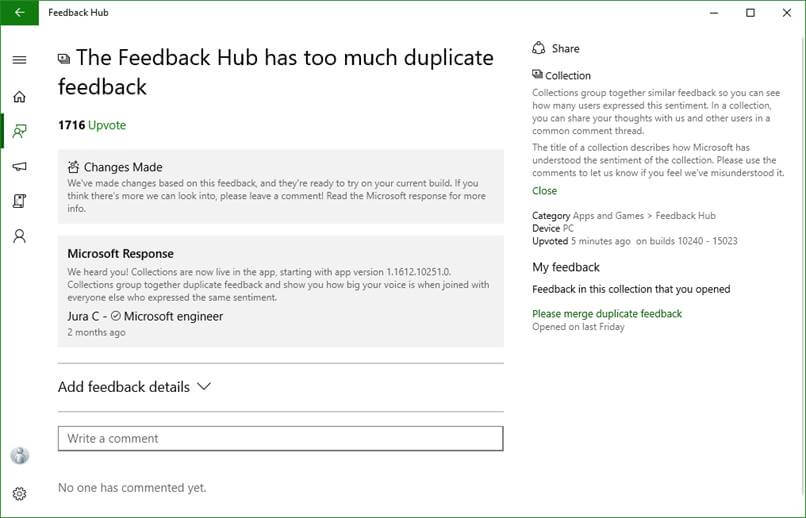Click the Write a comment field
Screen dimensions: 806x518
281,438
